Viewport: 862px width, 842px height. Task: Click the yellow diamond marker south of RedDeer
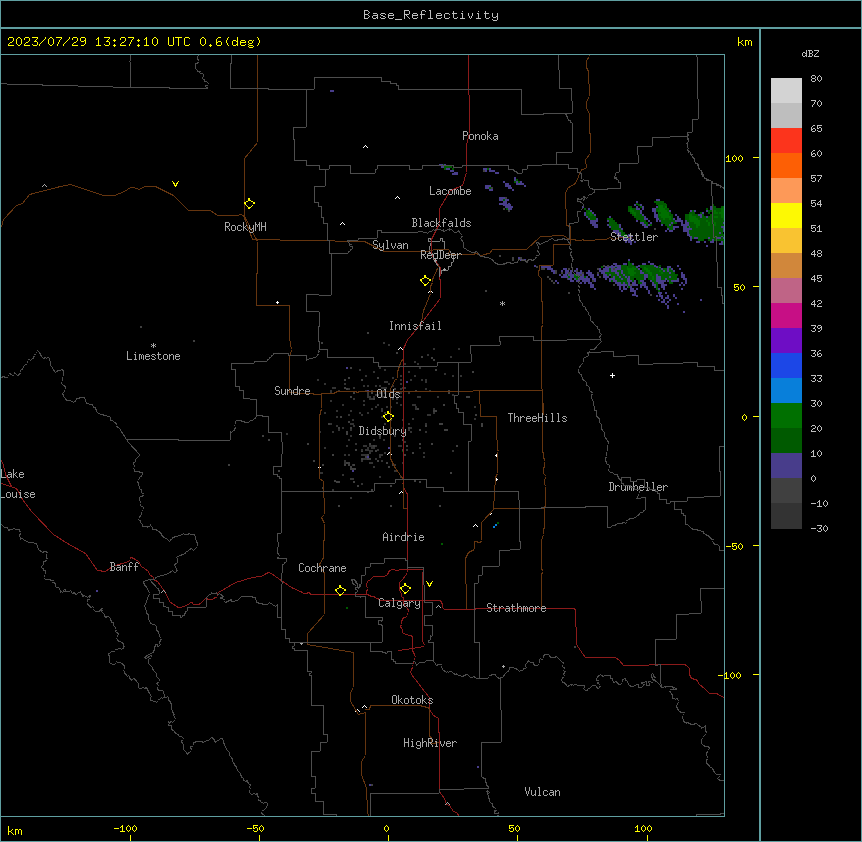[x=425, y=281]
